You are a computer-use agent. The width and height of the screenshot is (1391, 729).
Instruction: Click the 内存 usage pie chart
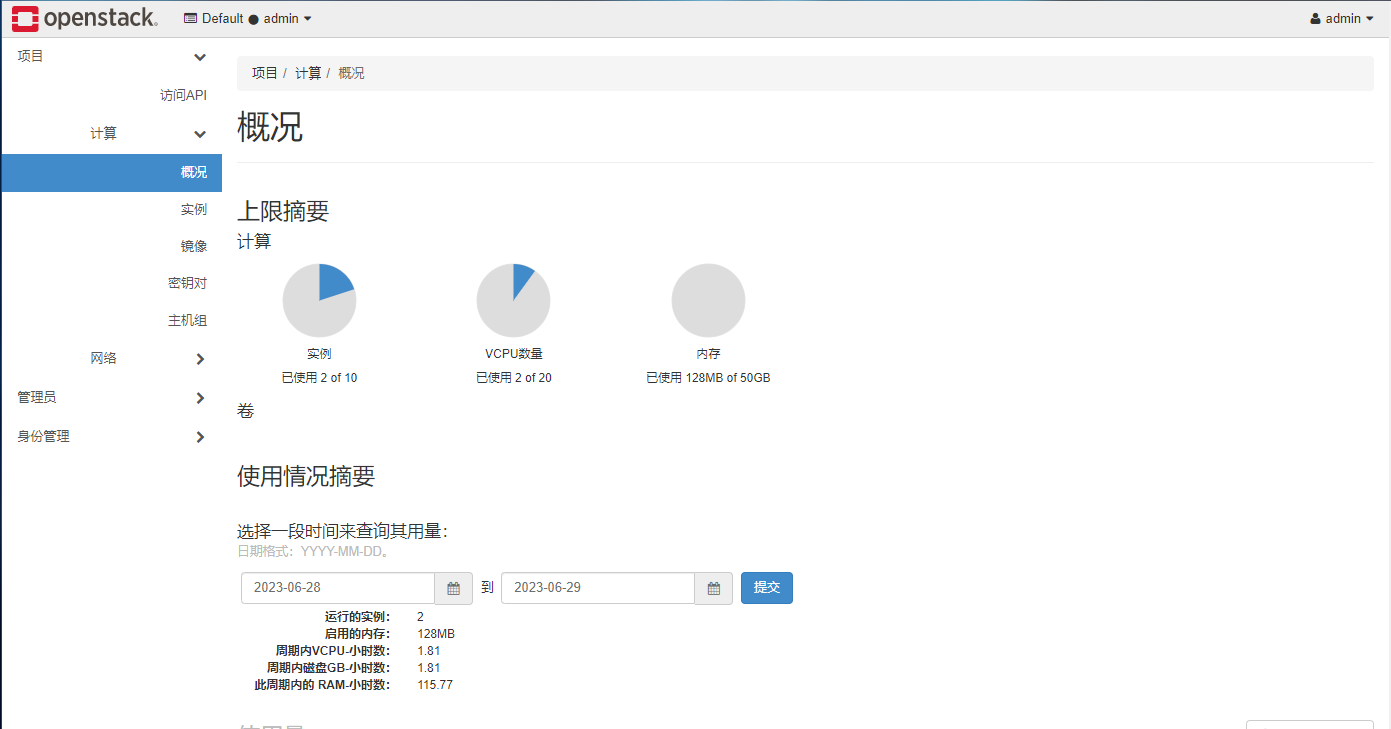point(708,299)
